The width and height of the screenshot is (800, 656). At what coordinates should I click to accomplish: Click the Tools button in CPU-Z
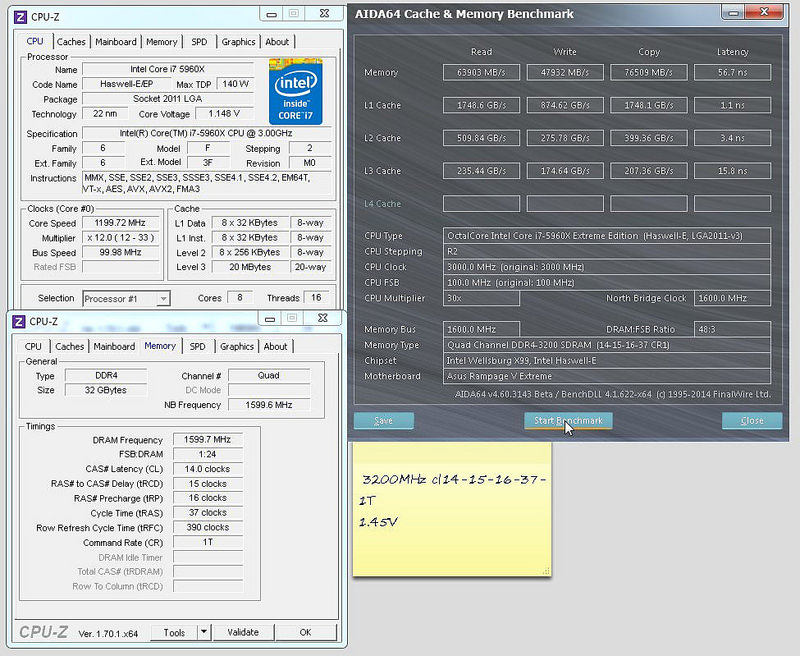point(174,633)
